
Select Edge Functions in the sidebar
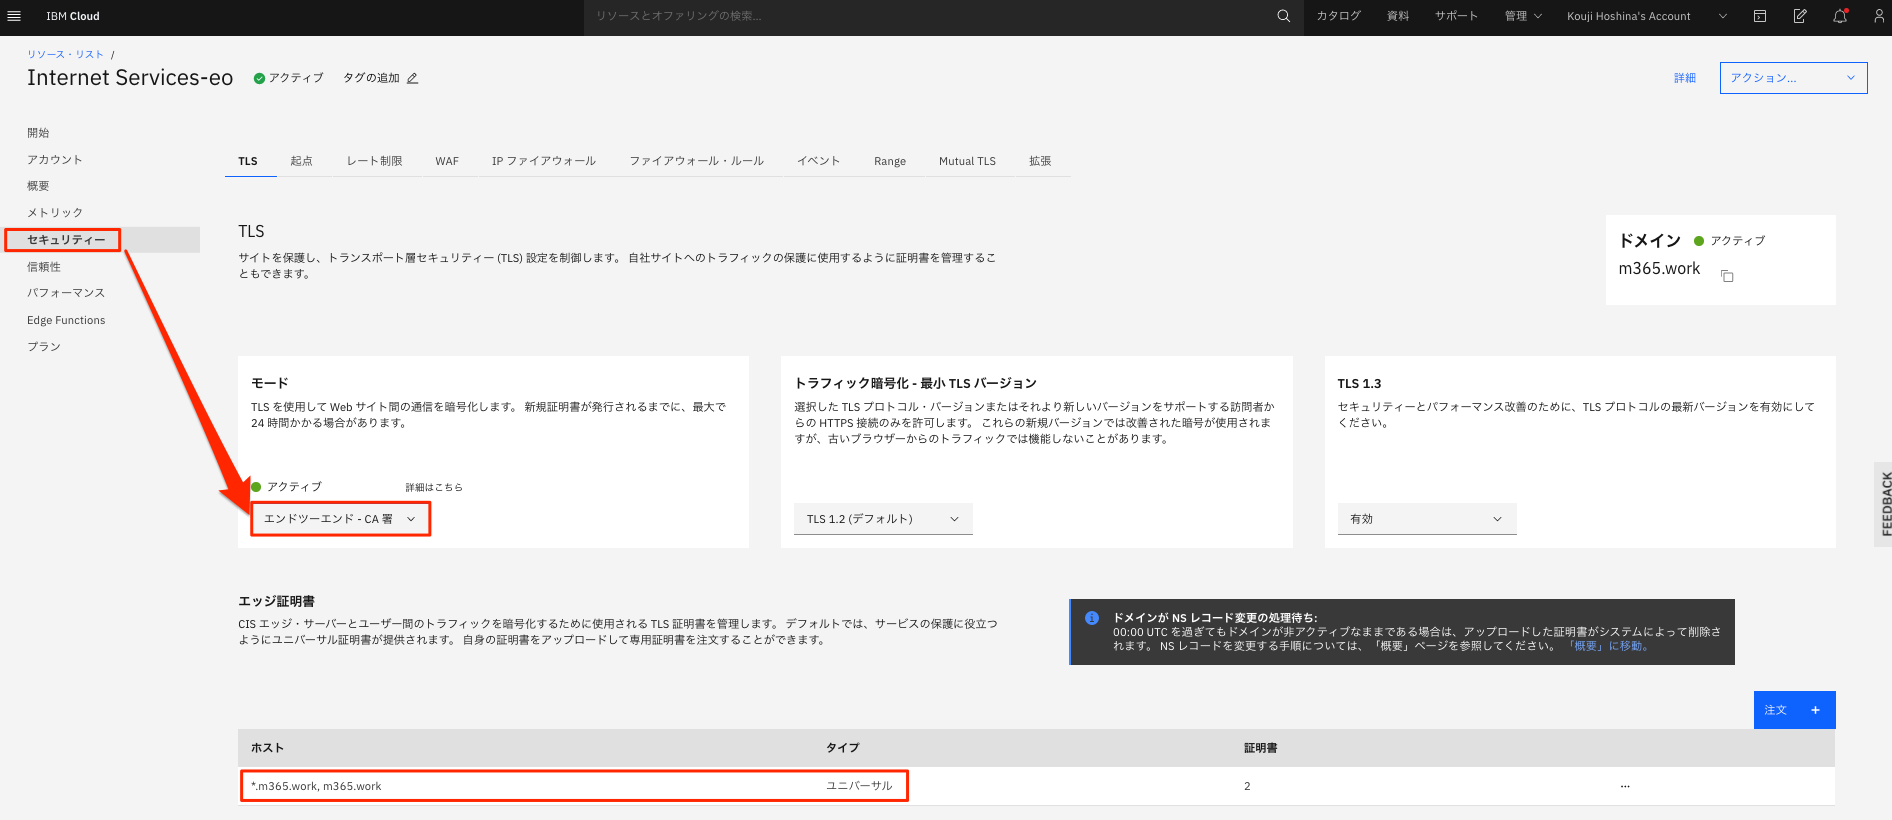[x=66, y=320]
